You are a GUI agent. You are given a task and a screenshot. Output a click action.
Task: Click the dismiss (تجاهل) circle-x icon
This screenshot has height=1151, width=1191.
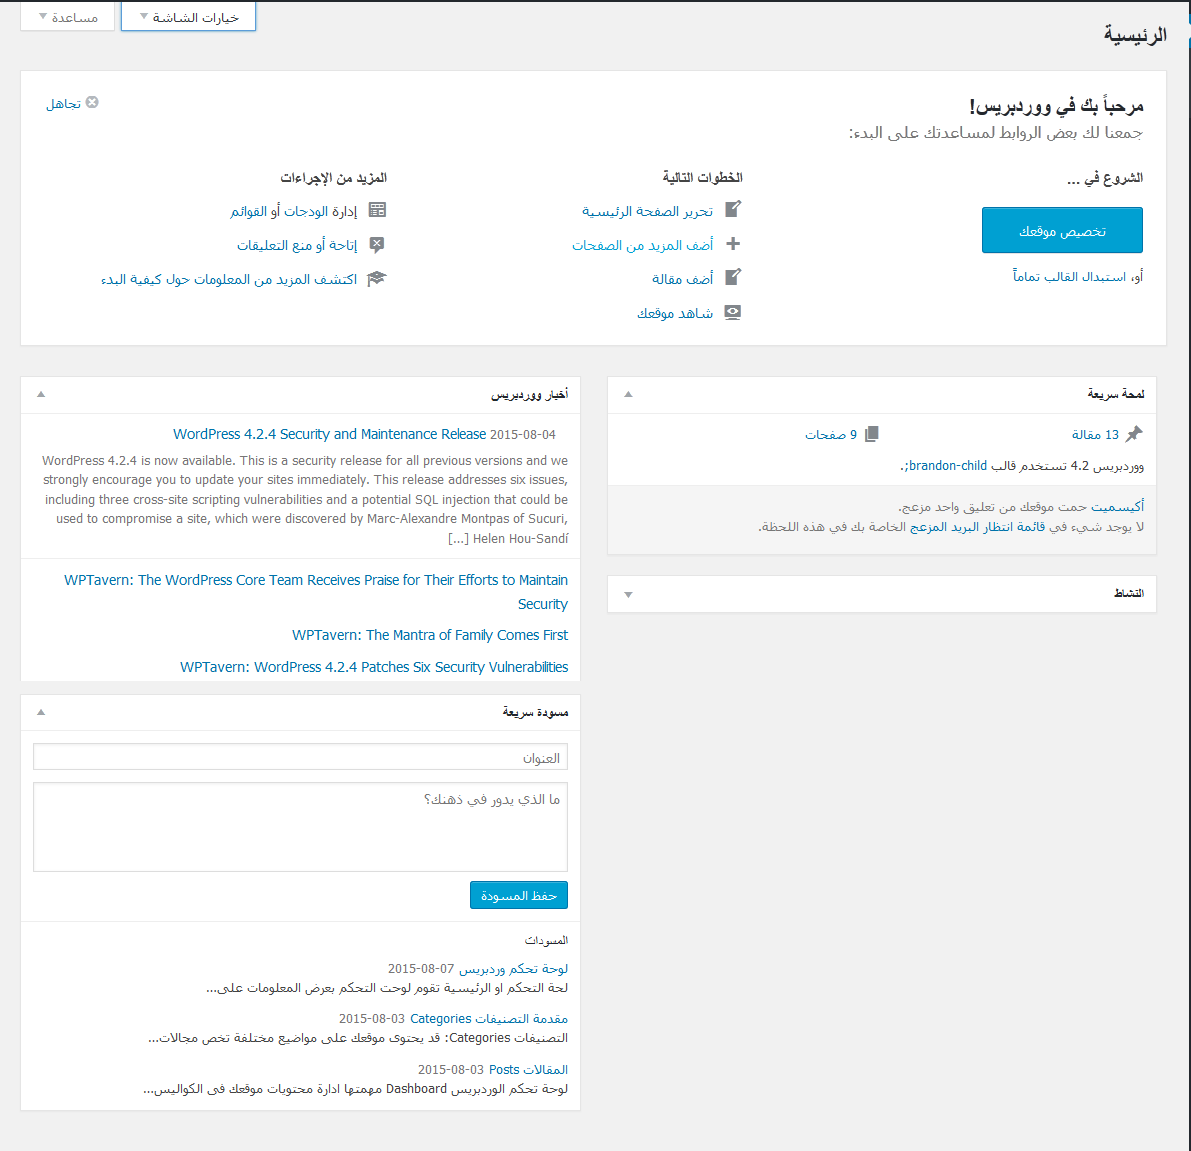[x=92, y=102]
